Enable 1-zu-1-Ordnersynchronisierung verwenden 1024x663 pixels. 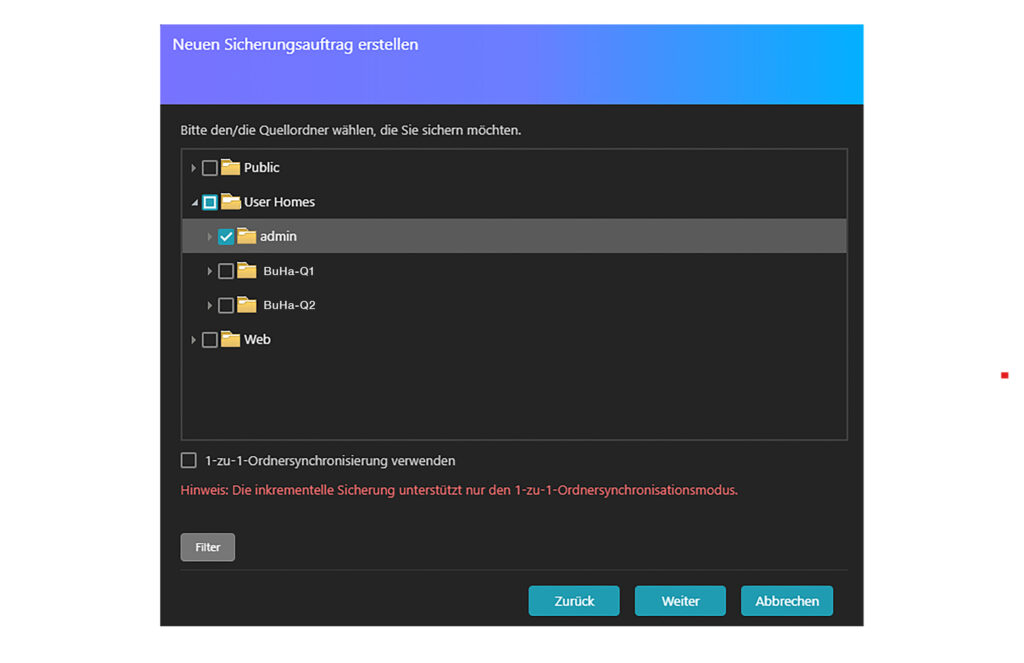(188, 460)
